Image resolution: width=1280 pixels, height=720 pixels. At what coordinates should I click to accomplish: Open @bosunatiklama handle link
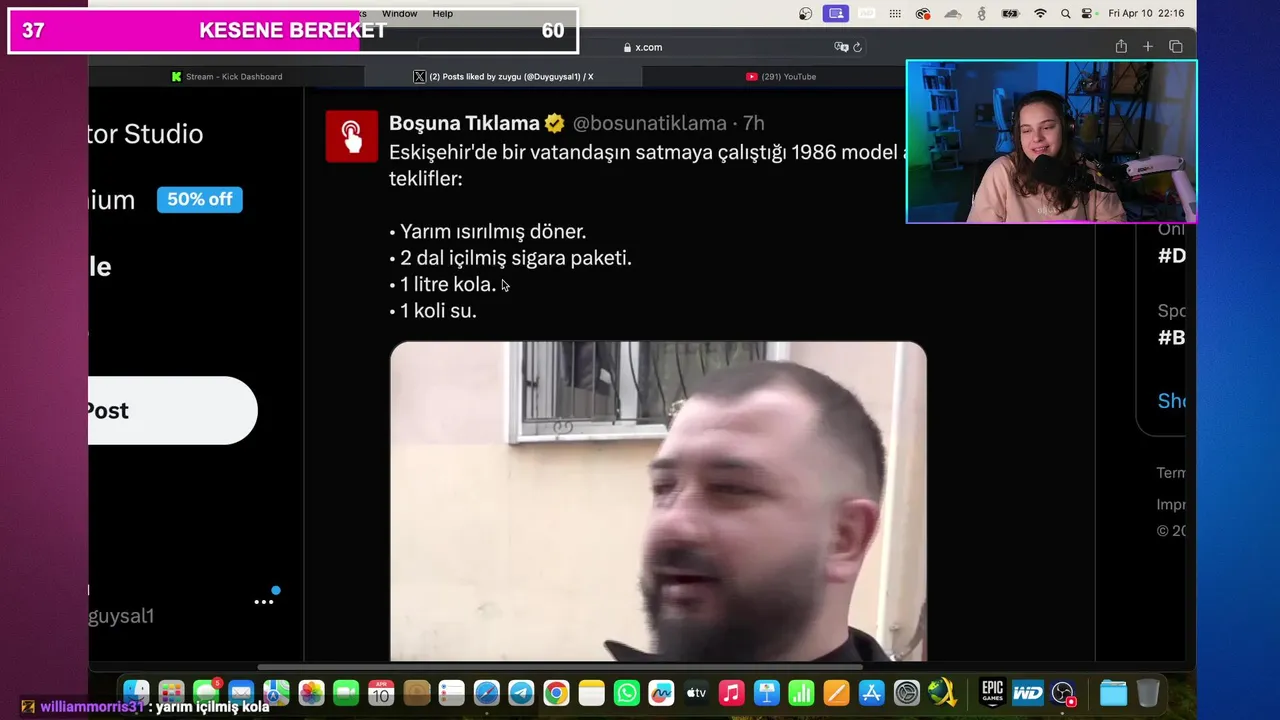point(650,123)
